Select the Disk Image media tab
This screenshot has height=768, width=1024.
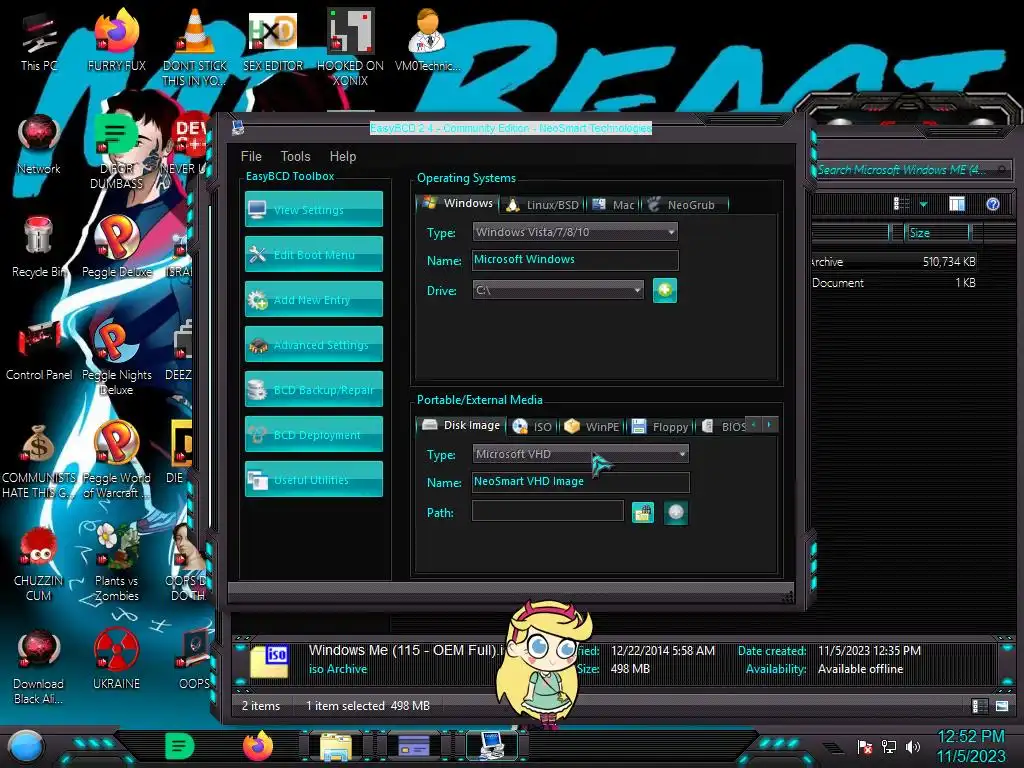[461, 425]
